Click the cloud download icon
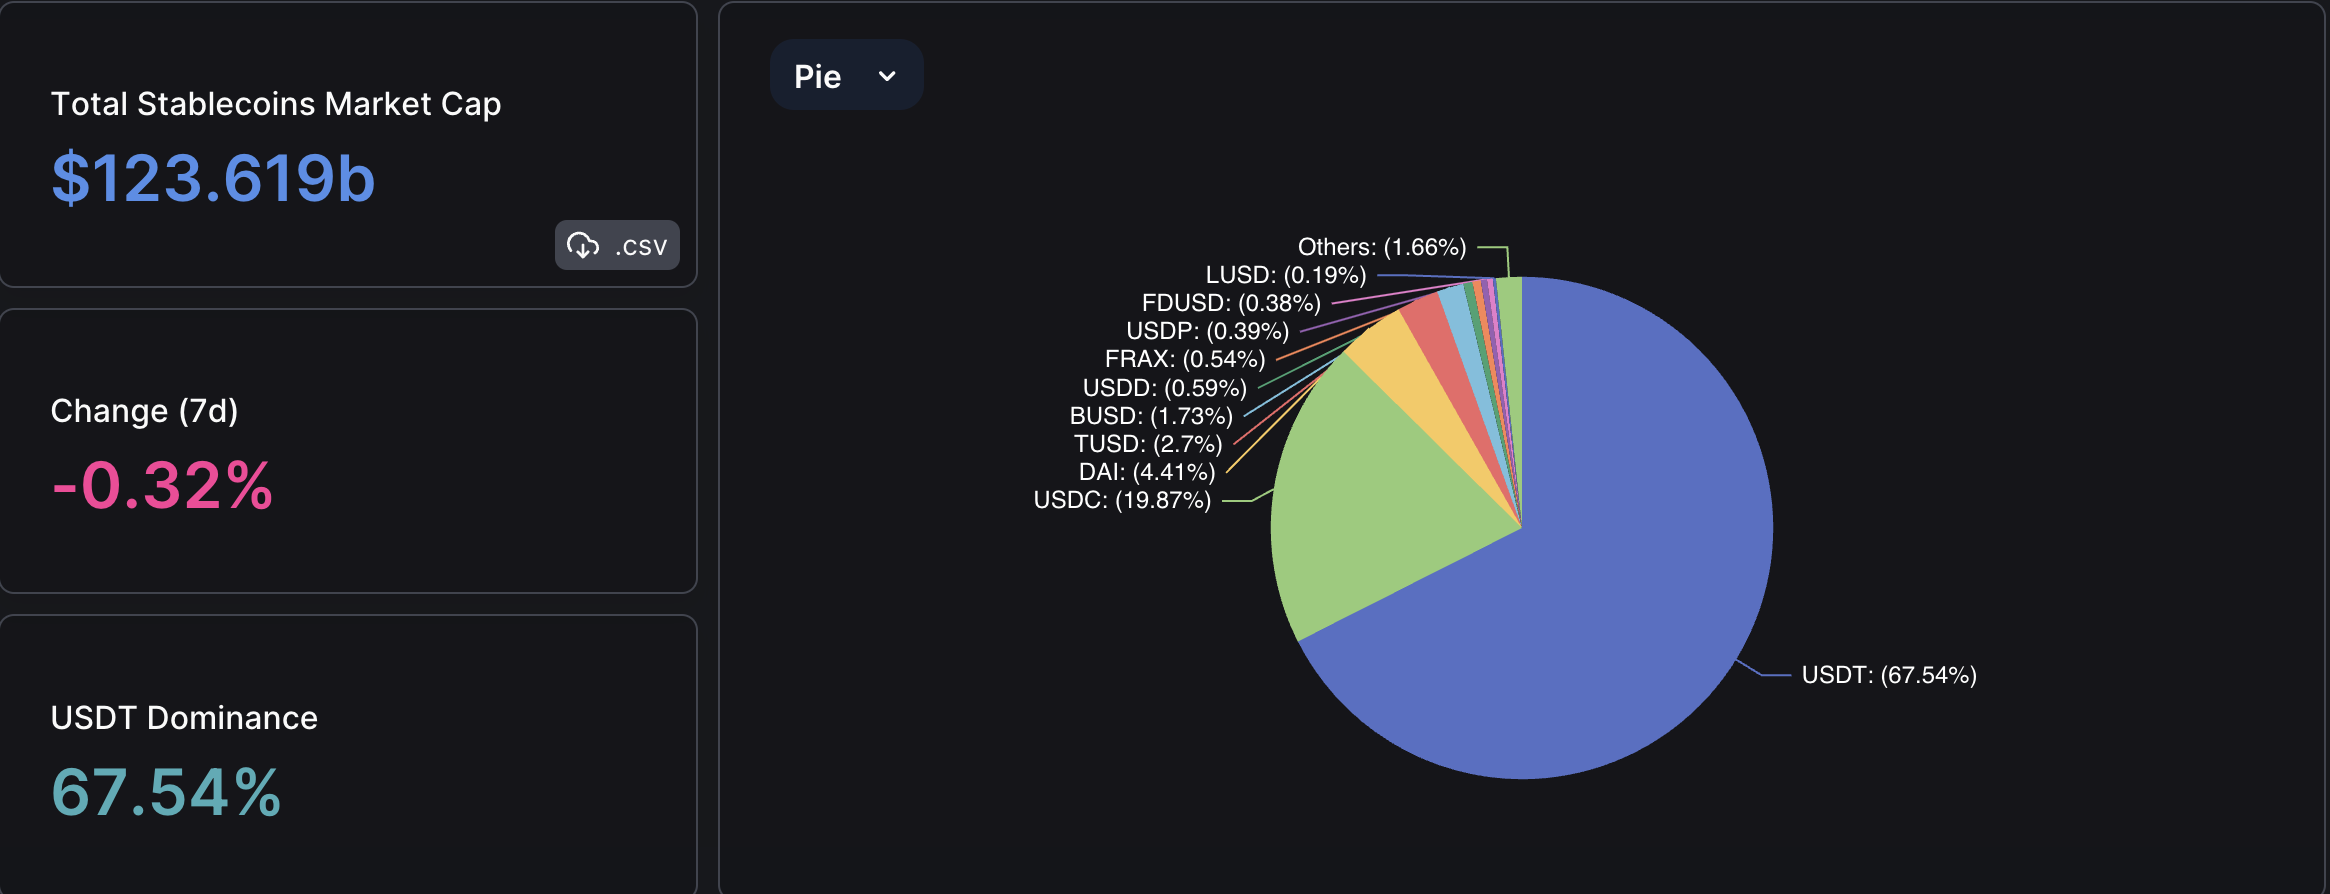This screenshot has width=2330, height=894. click(x=583, y=245)
